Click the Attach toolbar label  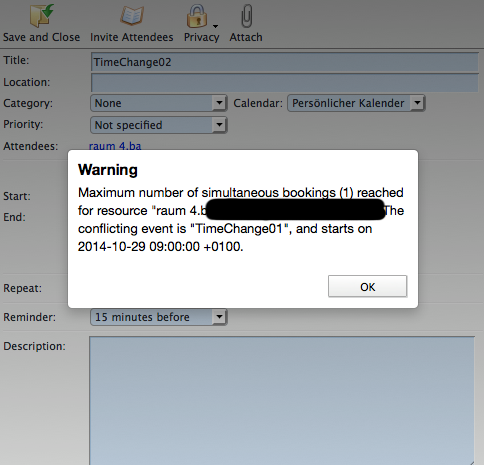point(246,37)
